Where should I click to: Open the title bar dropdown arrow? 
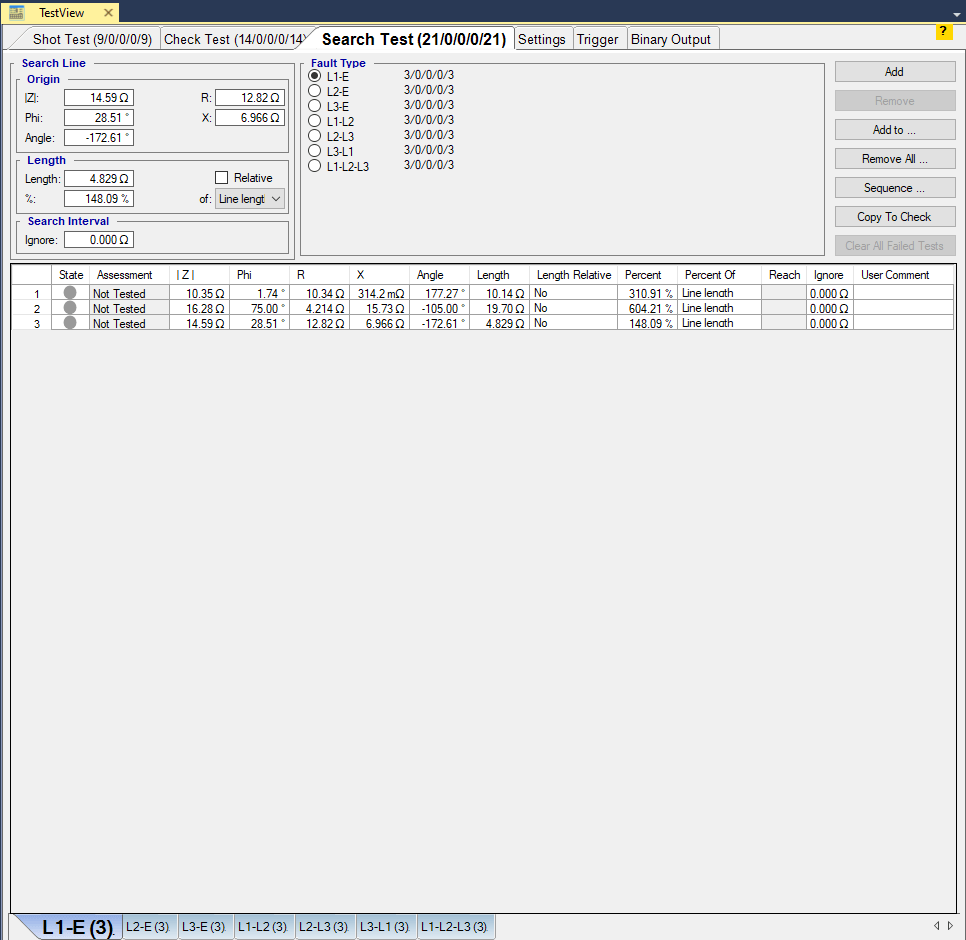(x=956, y=14)
